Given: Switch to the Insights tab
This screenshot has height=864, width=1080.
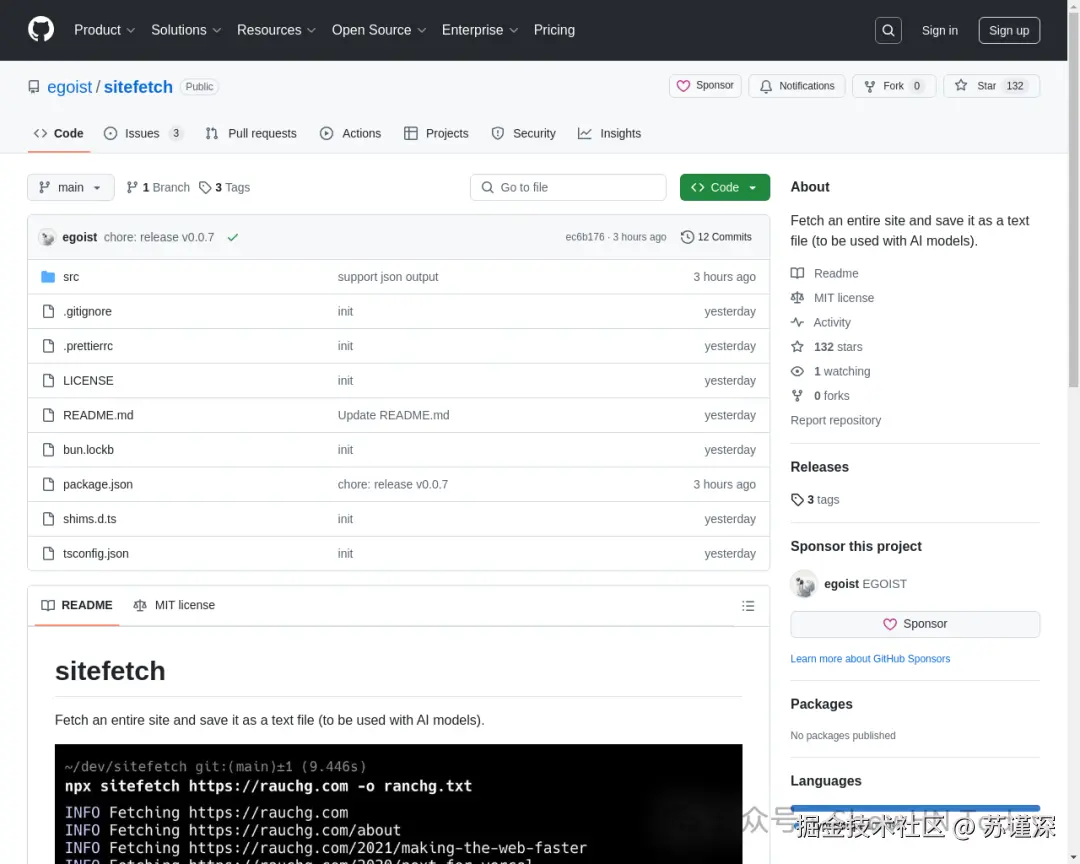Looking at the screenshot, I should [610, 134].
